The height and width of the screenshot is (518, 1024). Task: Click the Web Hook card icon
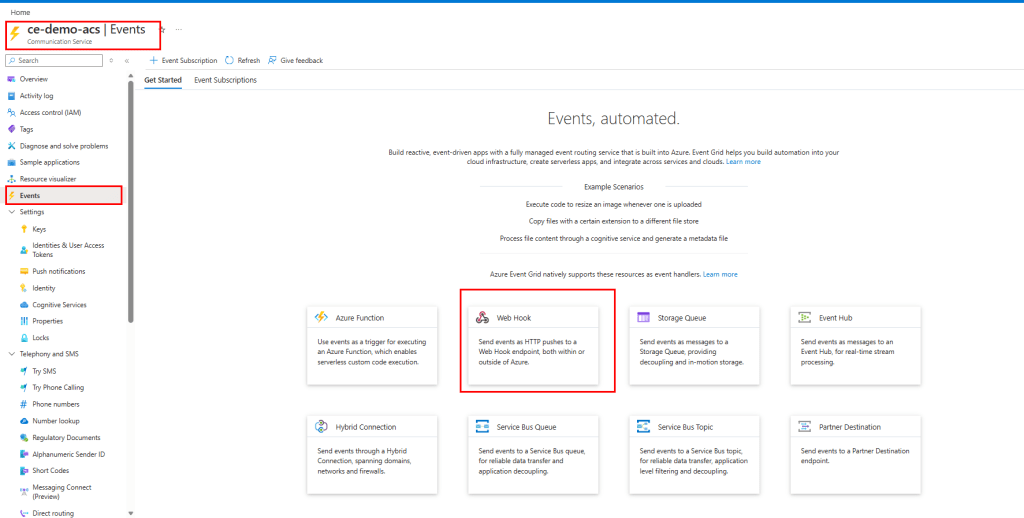tap(483, 318)
